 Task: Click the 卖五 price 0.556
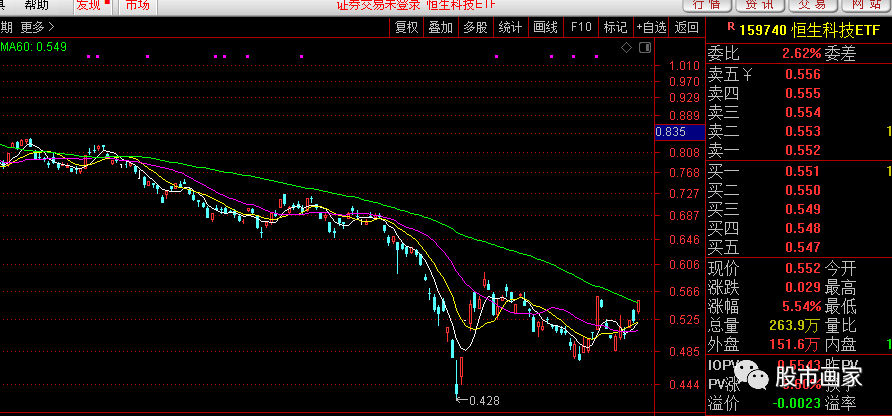point(803,74)
